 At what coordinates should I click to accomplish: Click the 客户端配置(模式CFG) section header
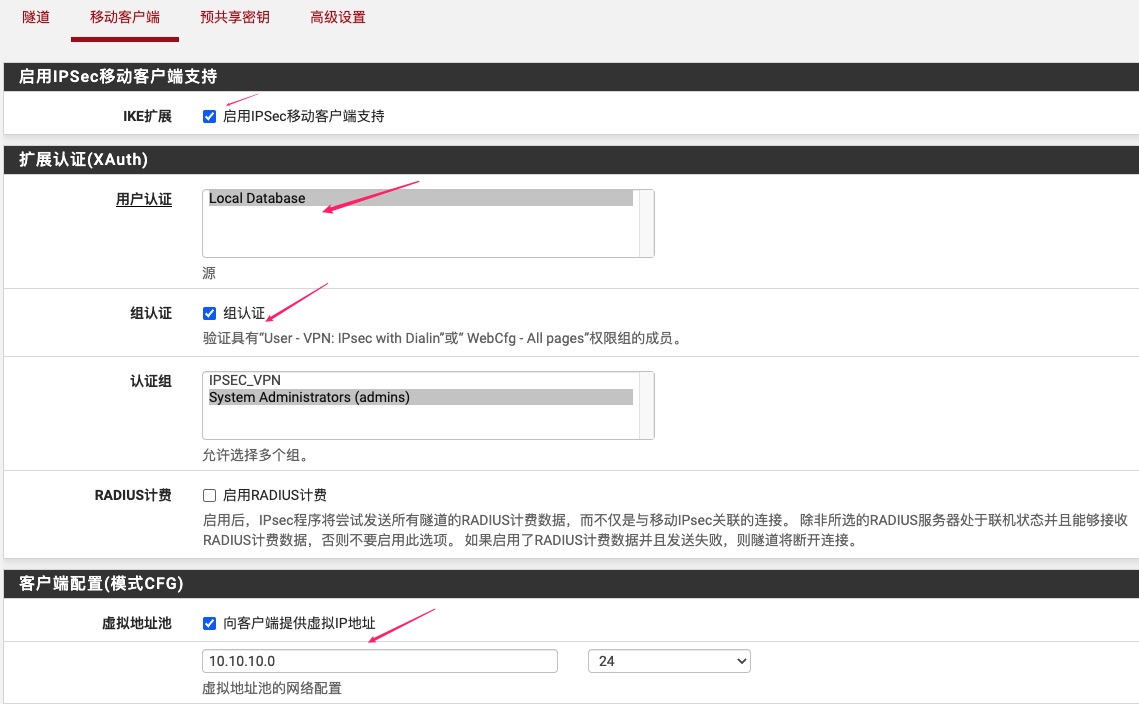(x=101, y=582)
